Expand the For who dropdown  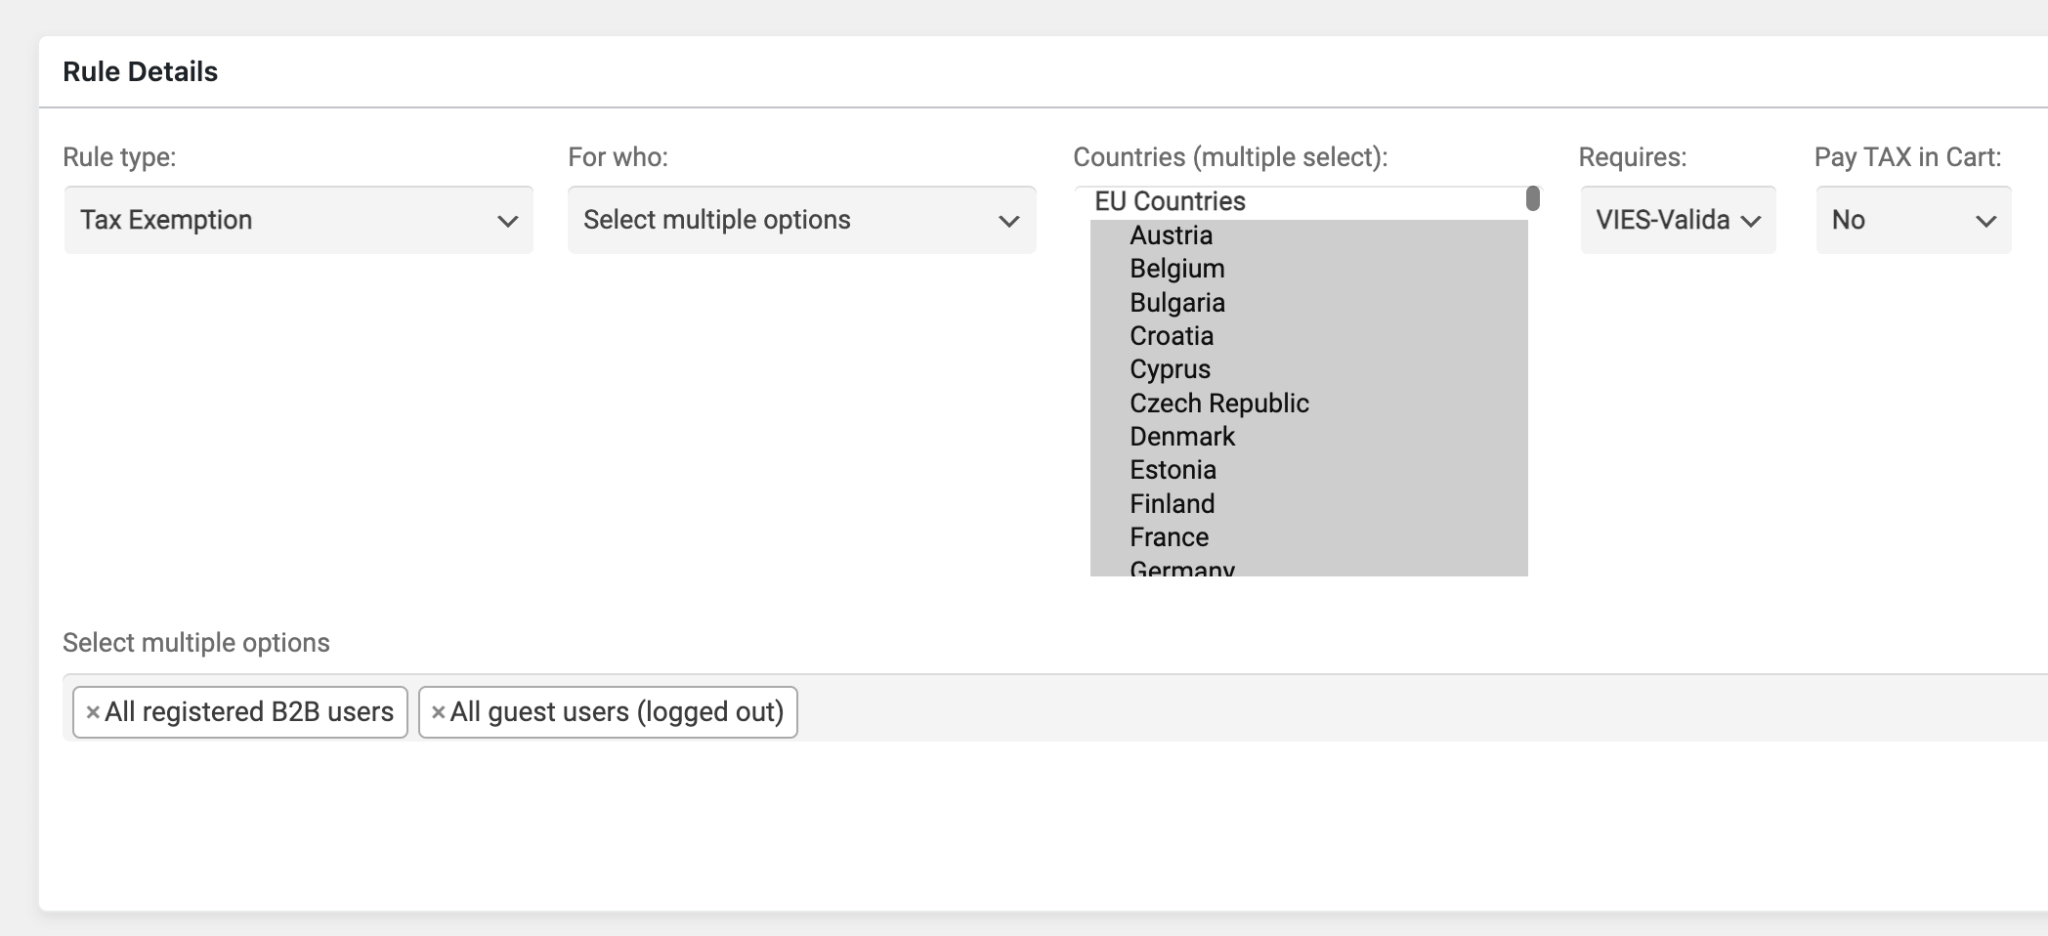(801, 220)
